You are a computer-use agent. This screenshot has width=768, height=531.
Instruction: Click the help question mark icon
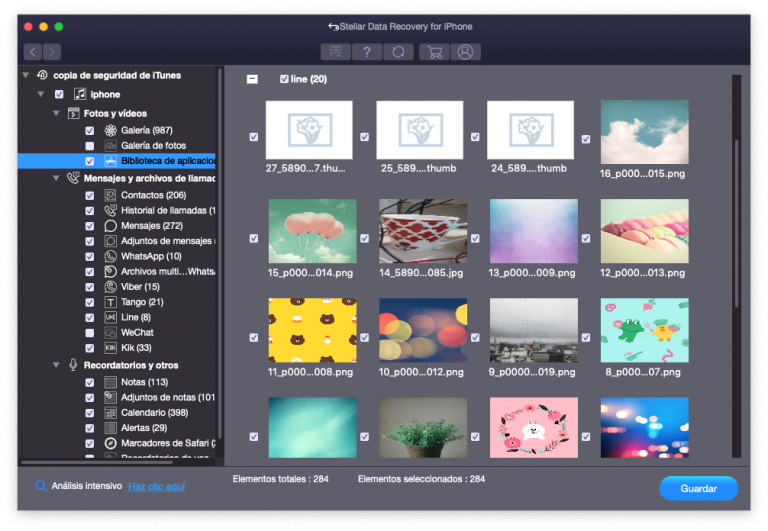(x=368, y=52)
